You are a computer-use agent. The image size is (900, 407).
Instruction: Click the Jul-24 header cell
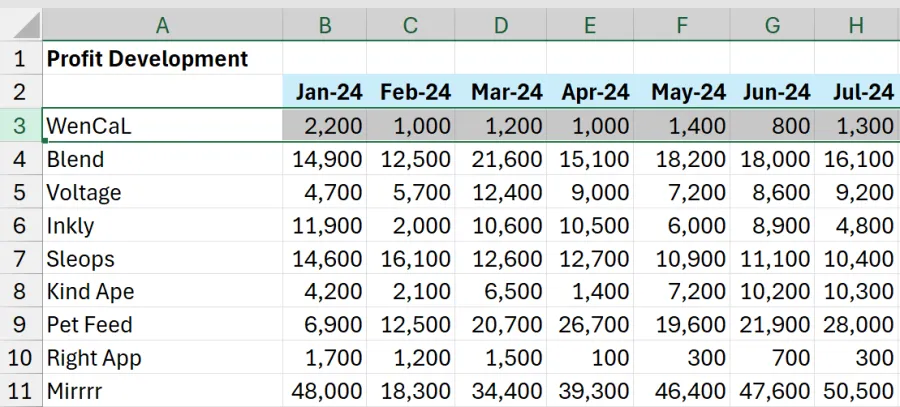coord(858,91)
